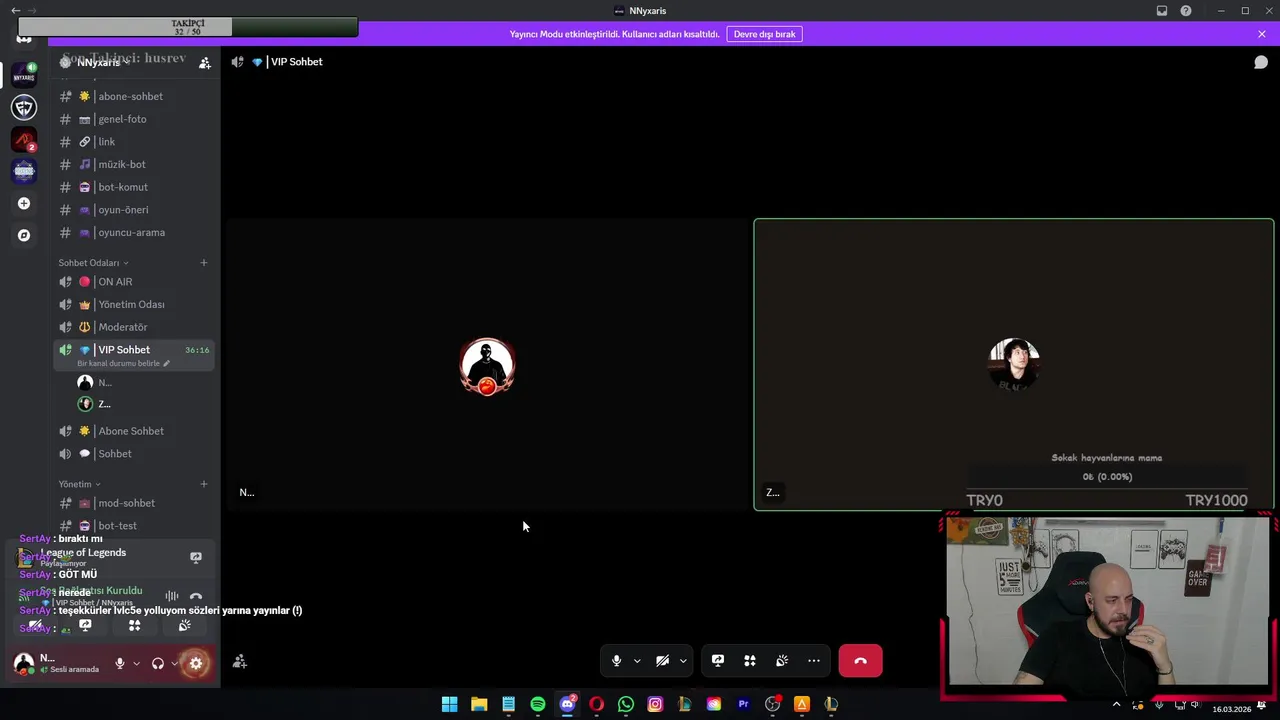1280x720 pixels.
Task: Open müzik-bot text channel
Action: pos(133,164)
